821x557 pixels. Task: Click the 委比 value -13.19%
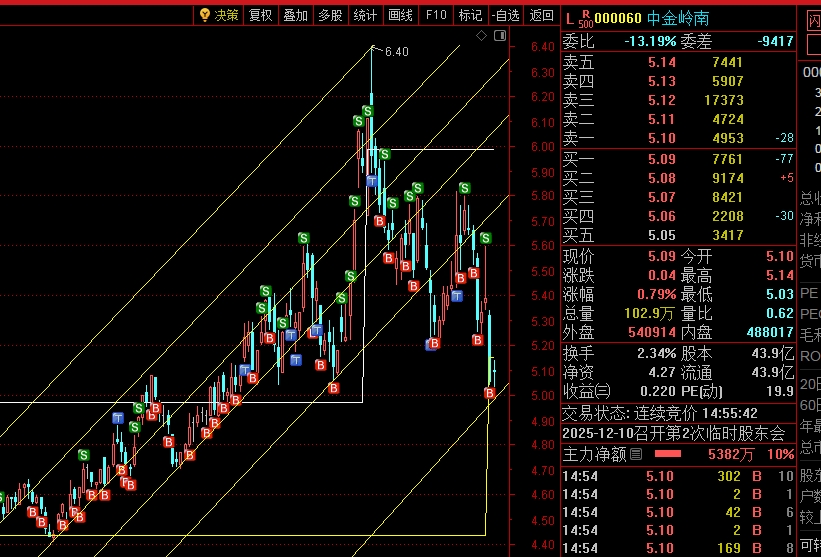(650, 41)
